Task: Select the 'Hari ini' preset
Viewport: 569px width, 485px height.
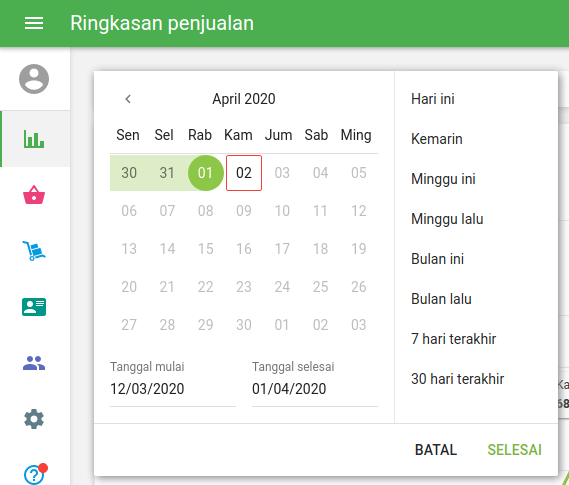Action: point(433,99)
